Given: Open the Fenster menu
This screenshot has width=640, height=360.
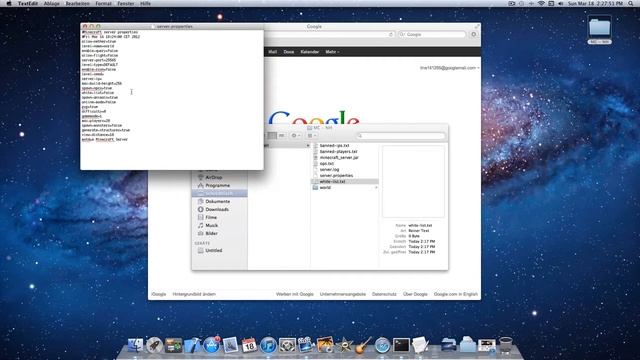Looking at the screenshot, I should click(126, 3).
